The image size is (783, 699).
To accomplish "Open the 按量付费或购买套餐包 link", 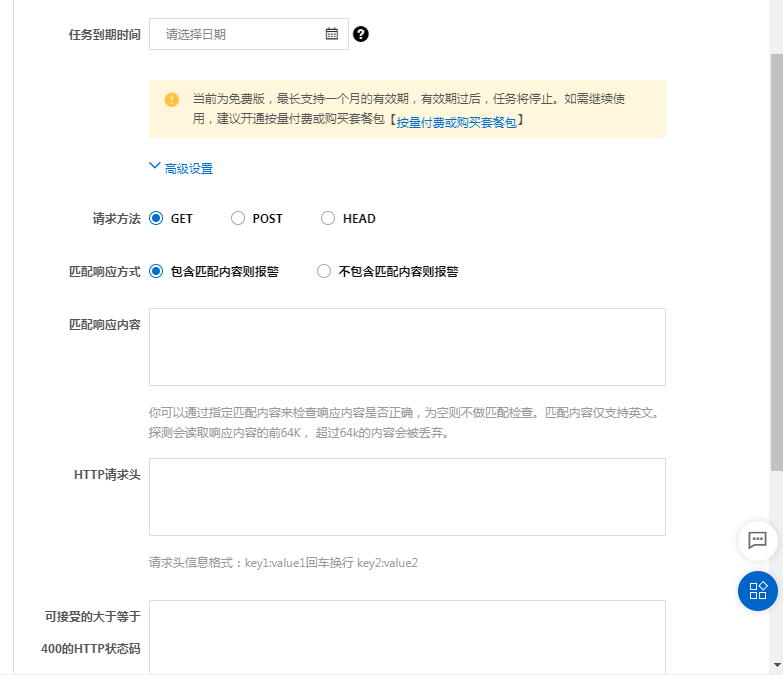I will pos(456,122).
